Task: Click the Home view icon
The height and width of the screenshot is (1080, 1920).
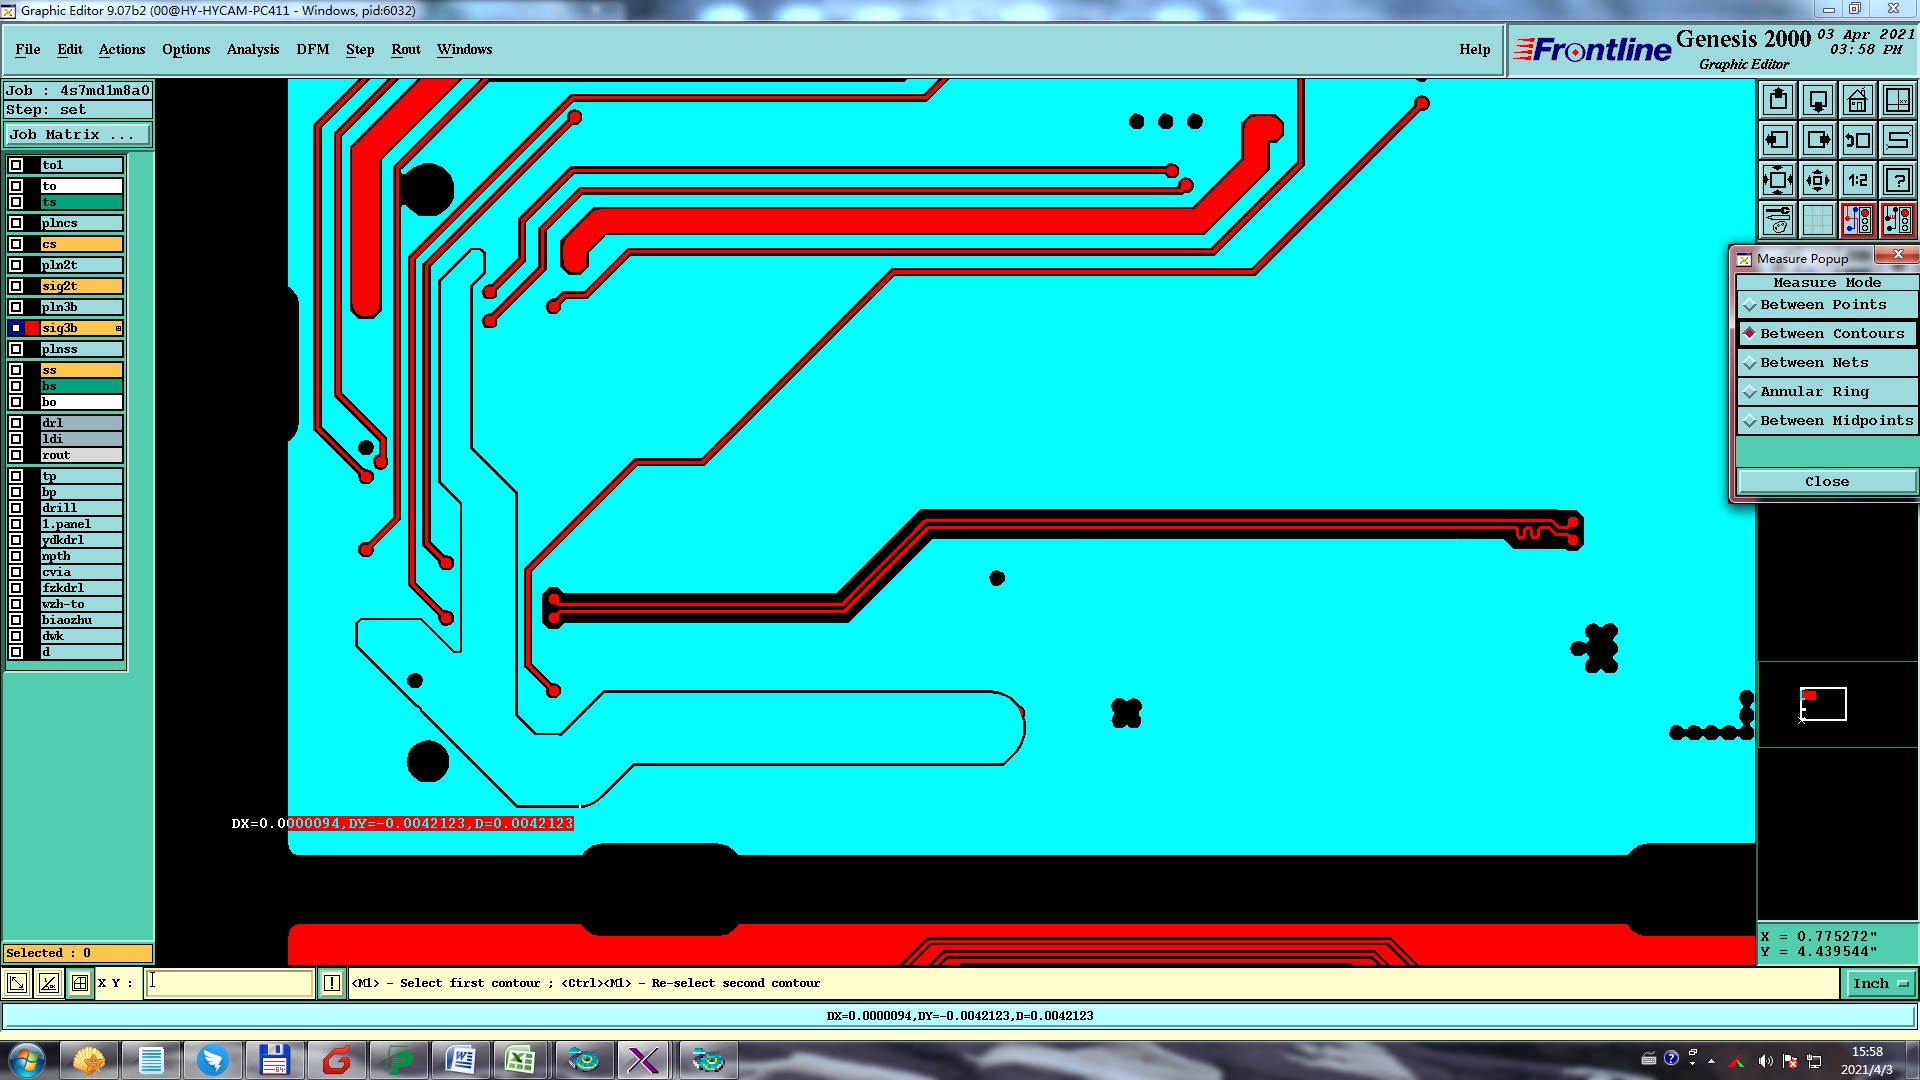Action: [1857, 100]
